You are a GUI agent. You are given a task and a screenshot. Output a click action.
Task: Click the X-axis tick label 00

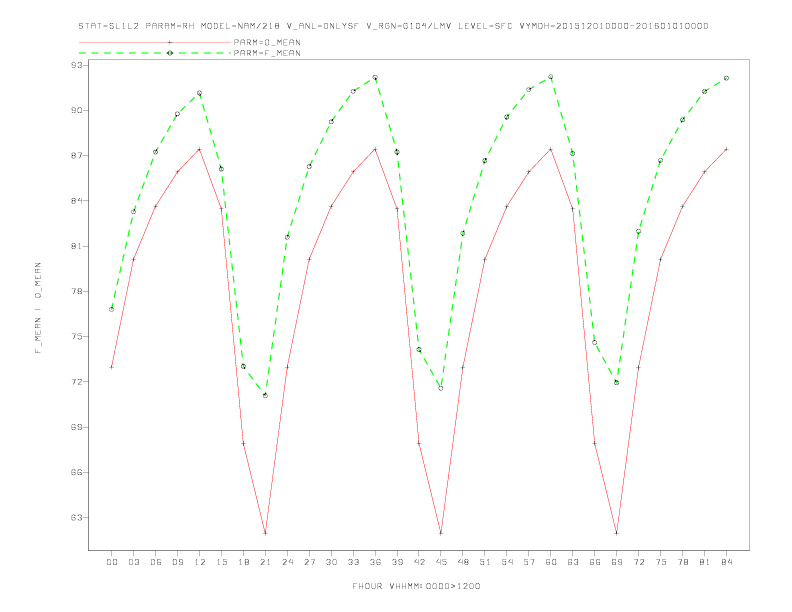pyautogui.click(x=112, y=562)
